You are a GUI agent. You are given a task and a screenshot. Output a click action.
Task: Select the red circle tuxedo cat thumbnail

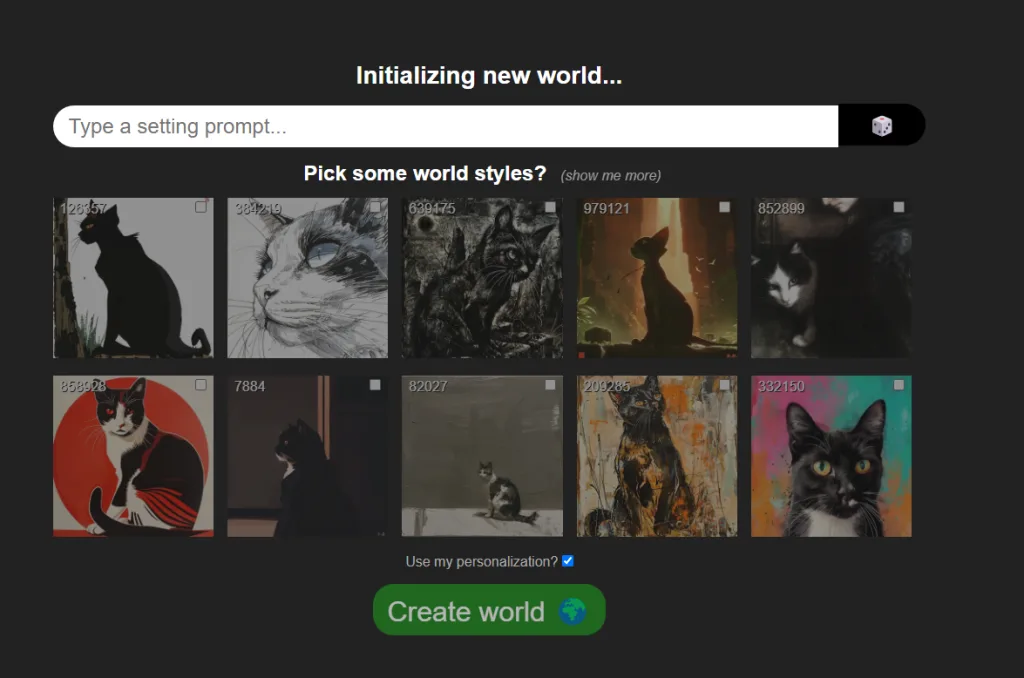point(133,458)
